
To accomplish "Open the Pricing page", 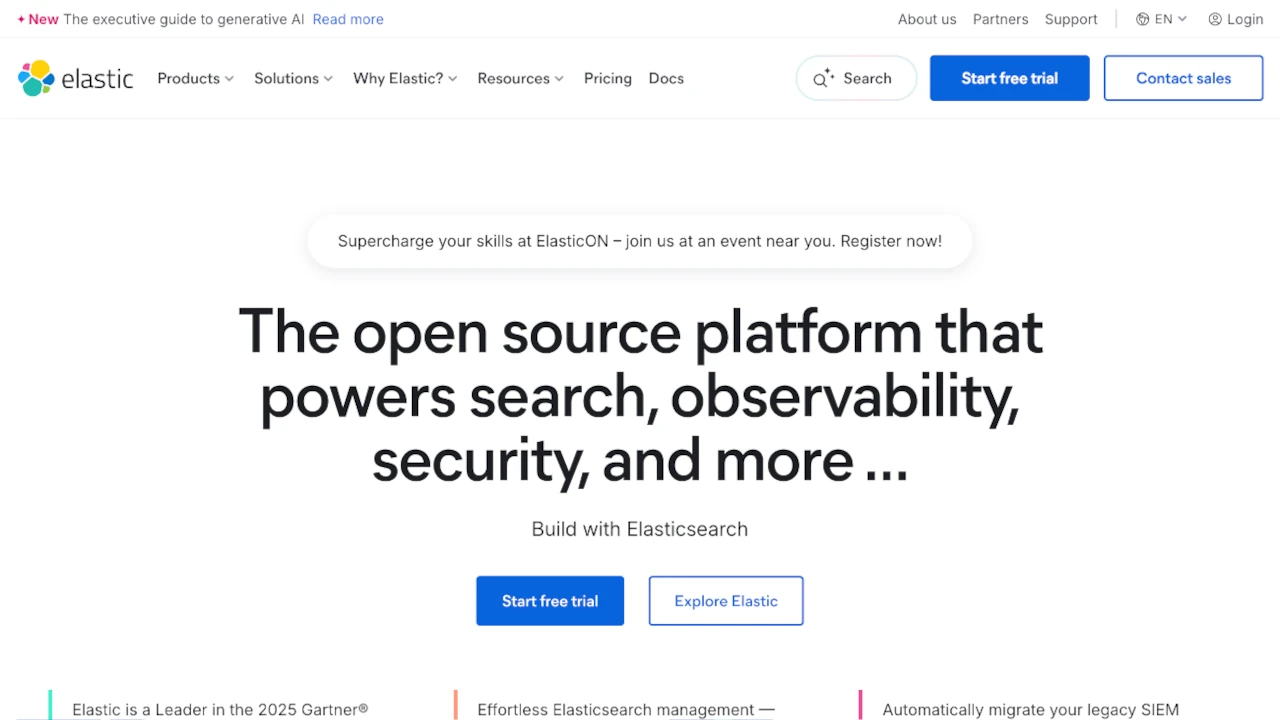I will [x=607, y=78].
